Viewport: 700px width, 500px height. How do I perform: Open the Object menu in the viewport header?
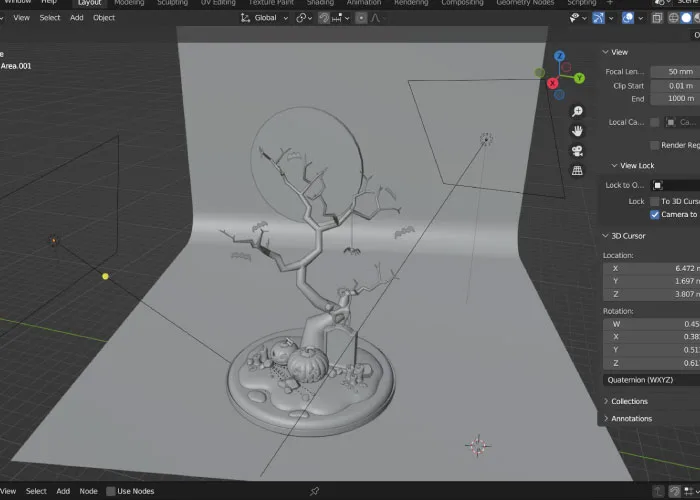pyautogui.click(x=104, y=18)
